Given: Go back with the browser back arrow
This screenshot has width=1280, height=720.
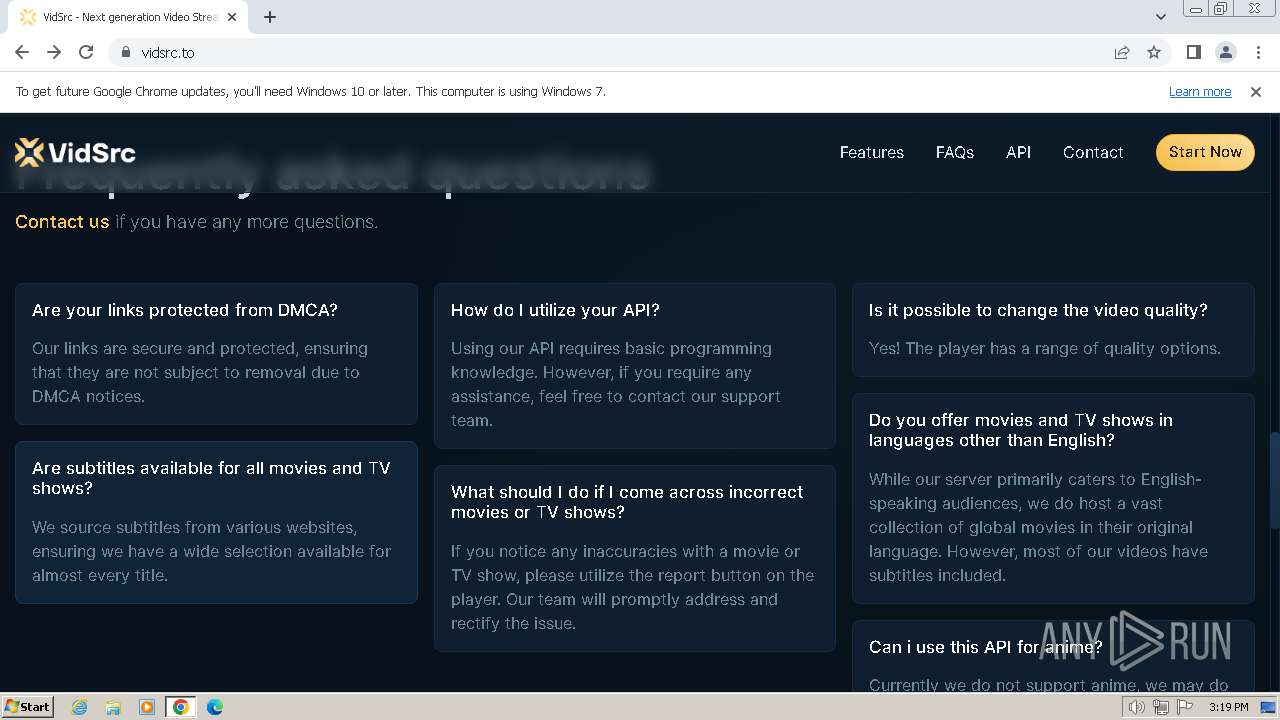Looking at the screenshot, I should click(22, 52).
